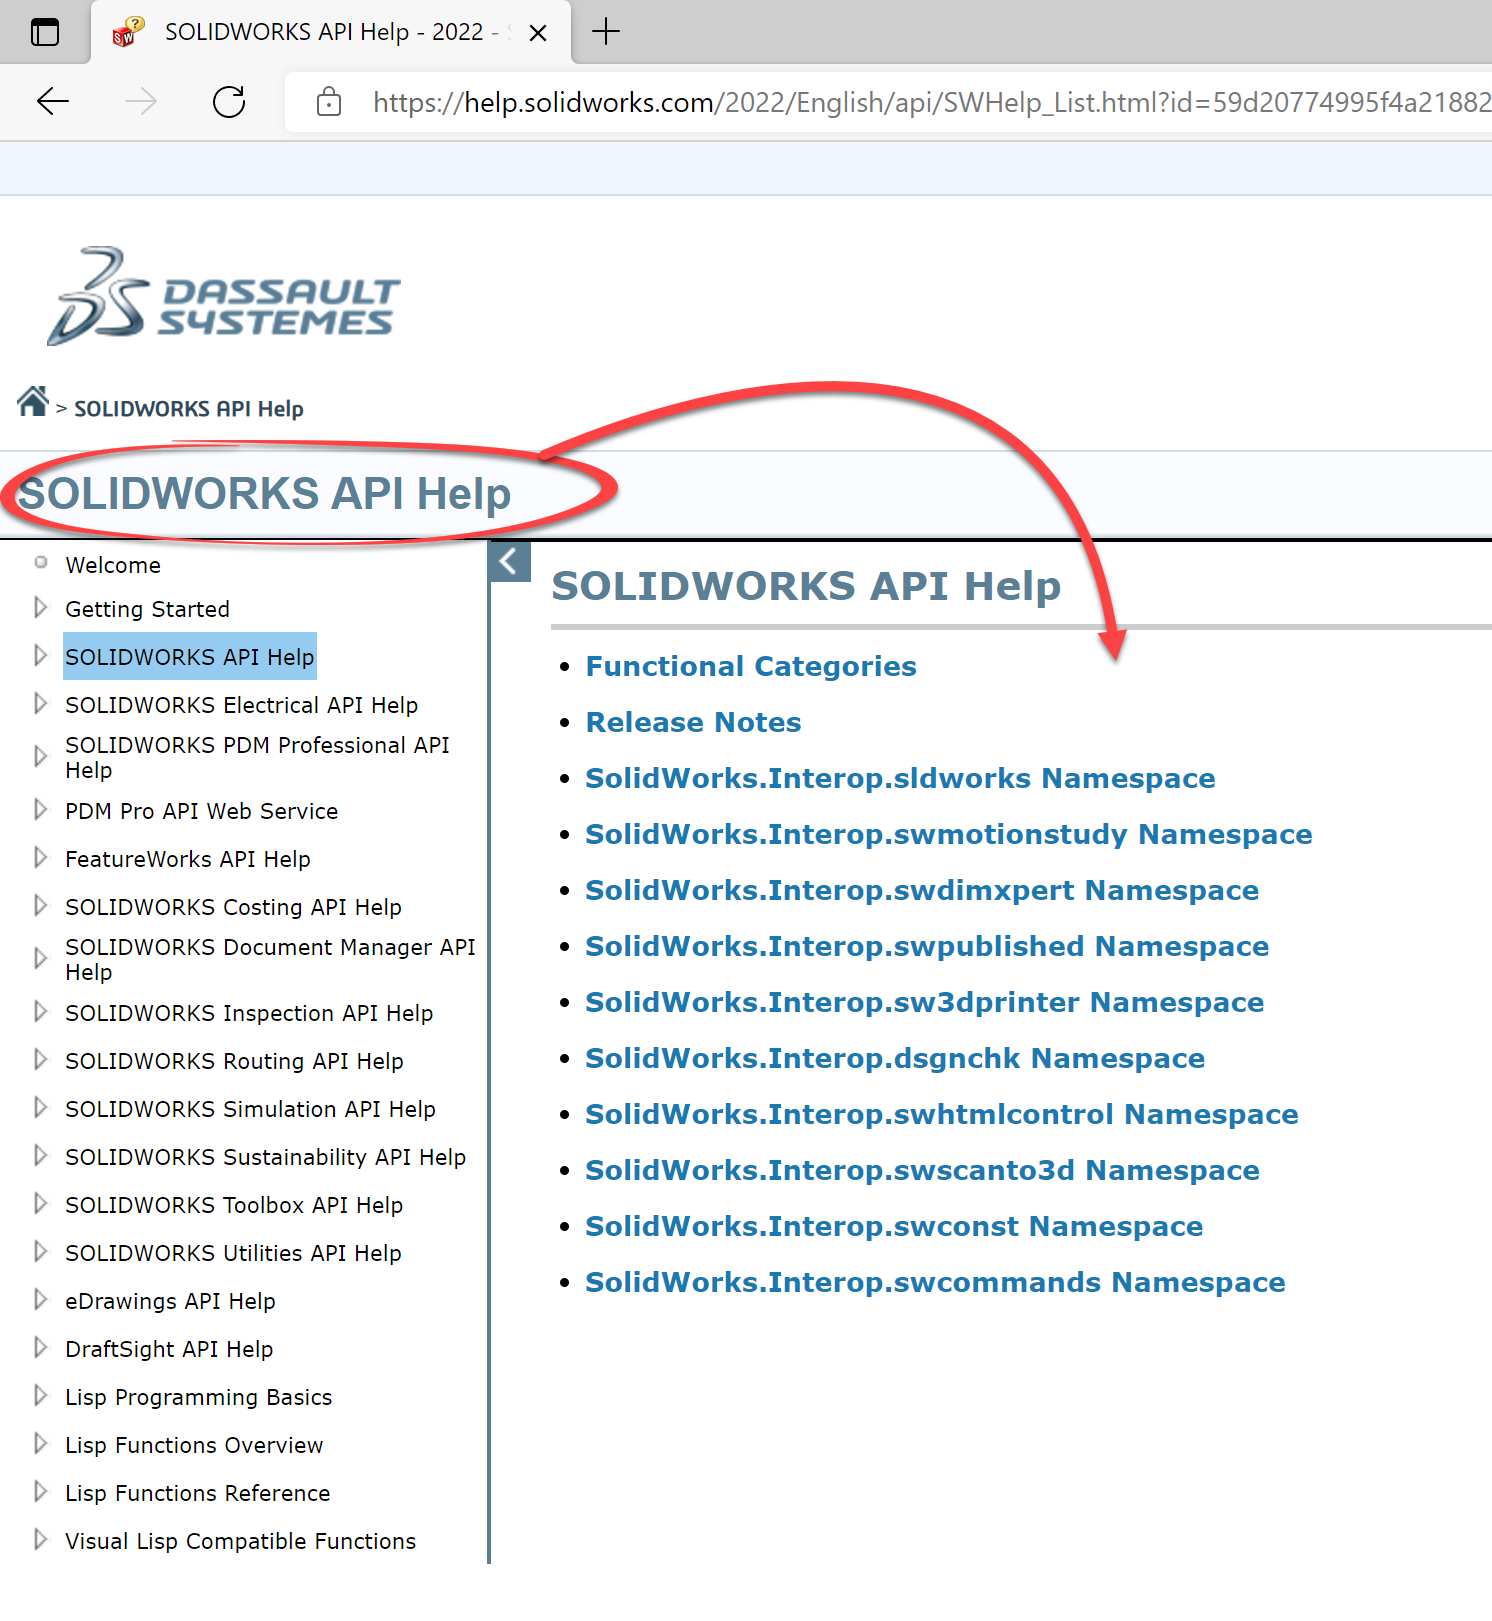Expand SOLIDWORKS Document Manager API Help arrow
Screen dimensions: 1492x1621
pyautogui.click(x=40, y=958)
